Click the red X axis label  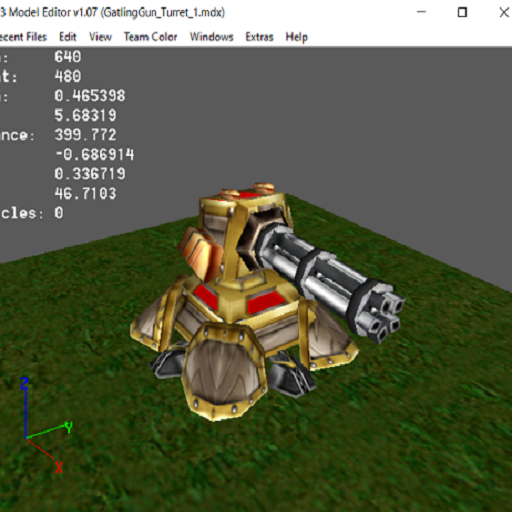59,467
